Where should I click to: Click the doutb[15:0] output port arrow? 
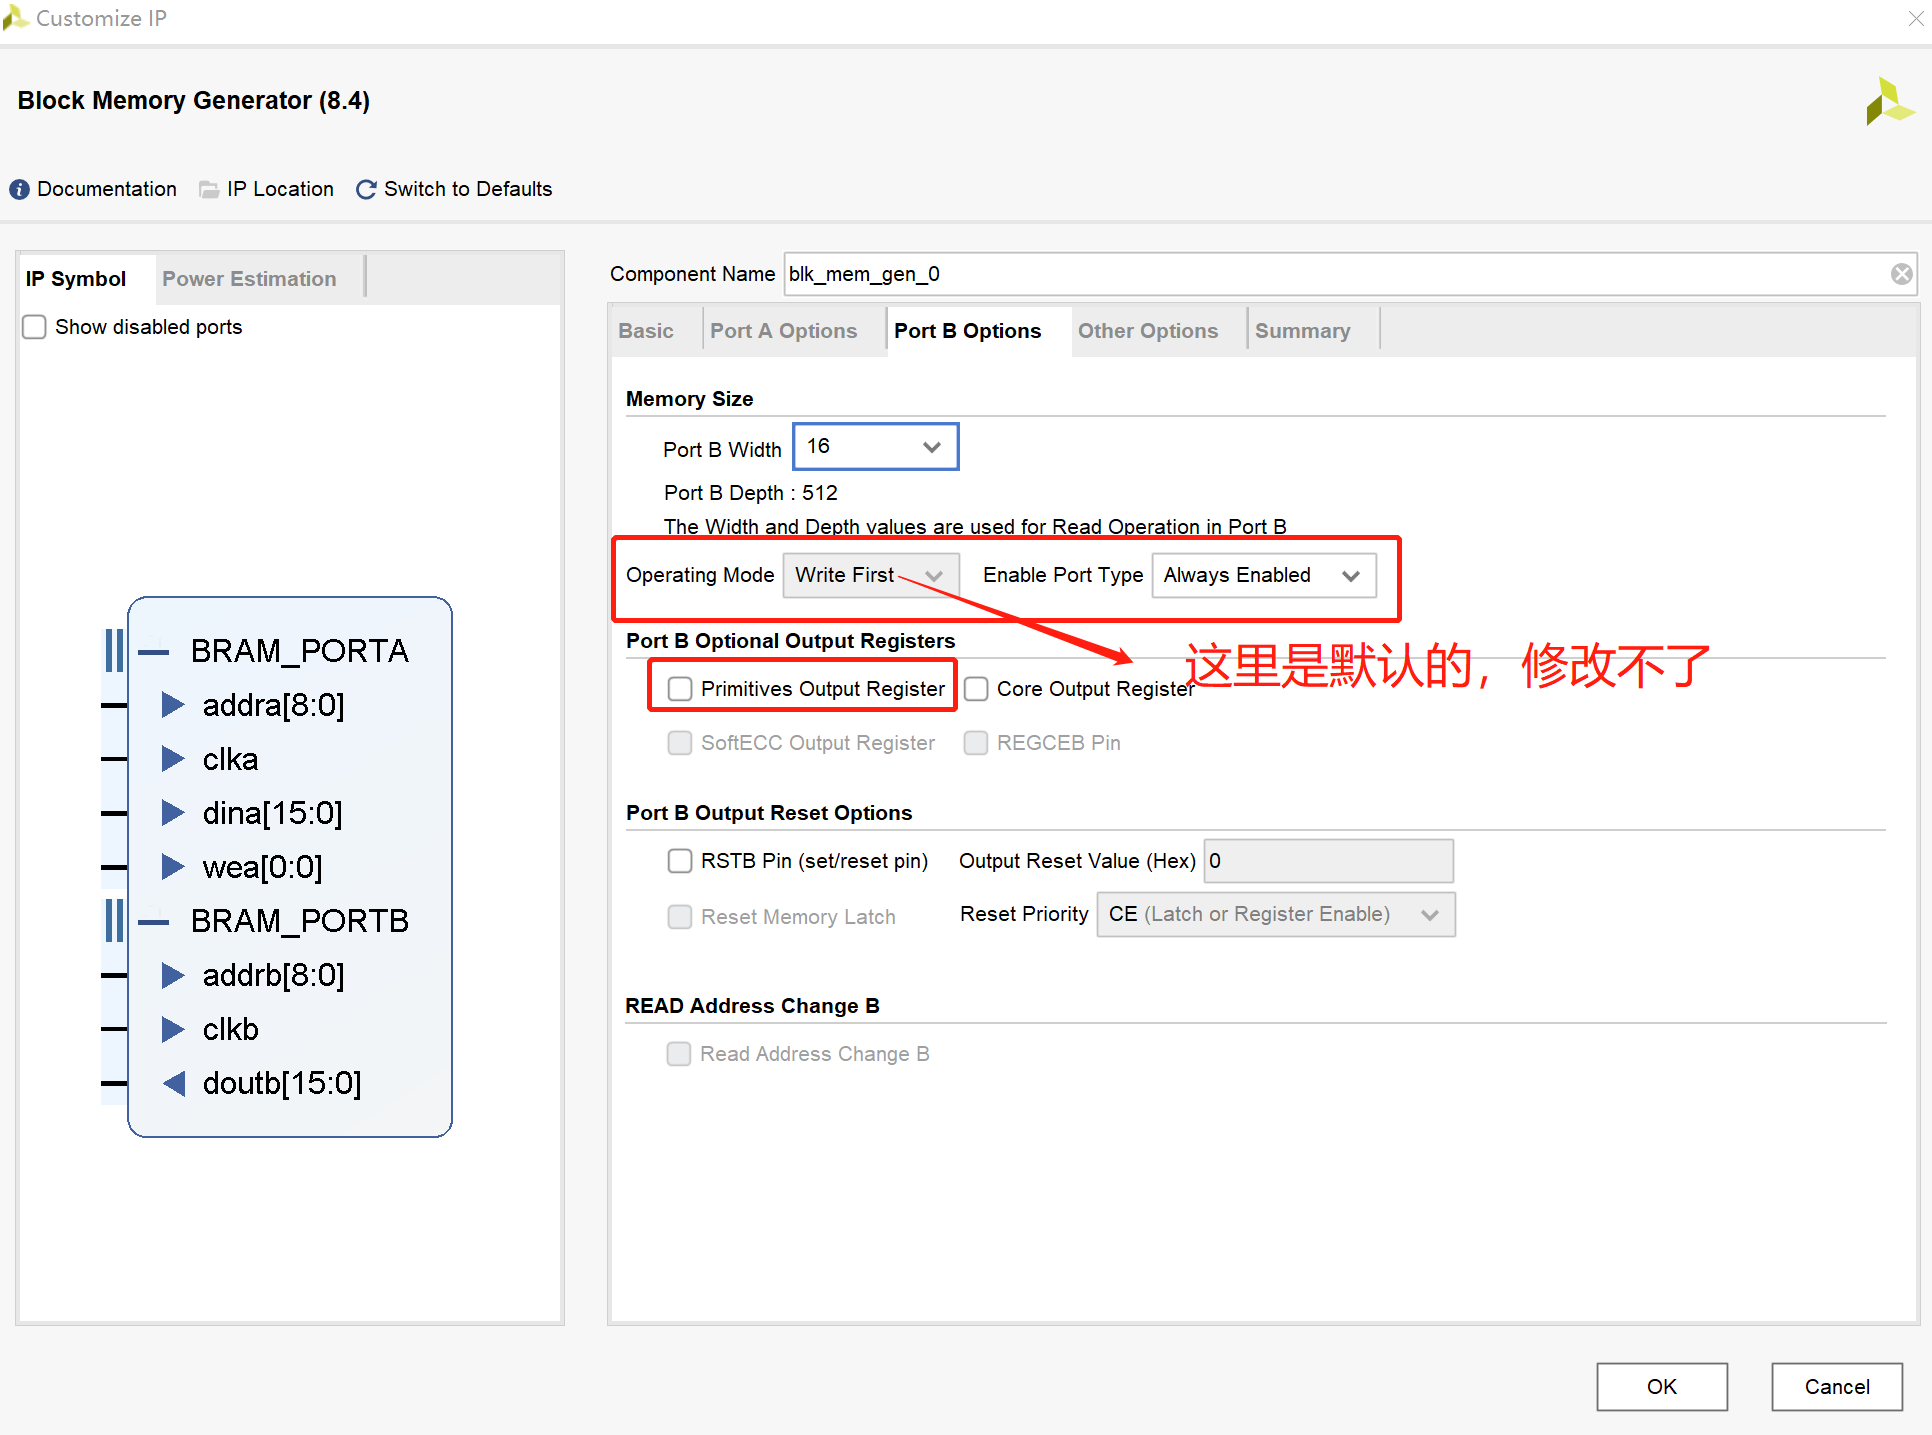174,1083
